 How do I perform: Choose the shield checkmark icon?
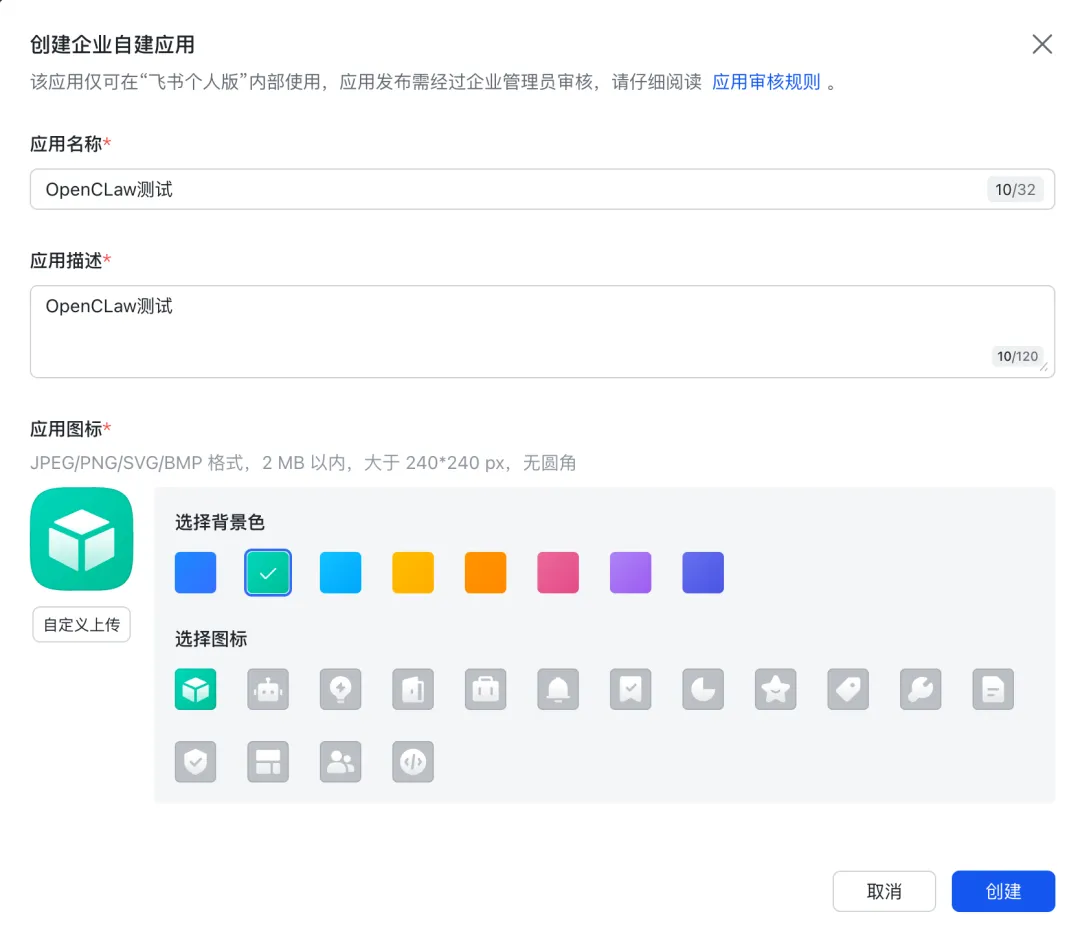pyautogui.click(x=195, y=762)
